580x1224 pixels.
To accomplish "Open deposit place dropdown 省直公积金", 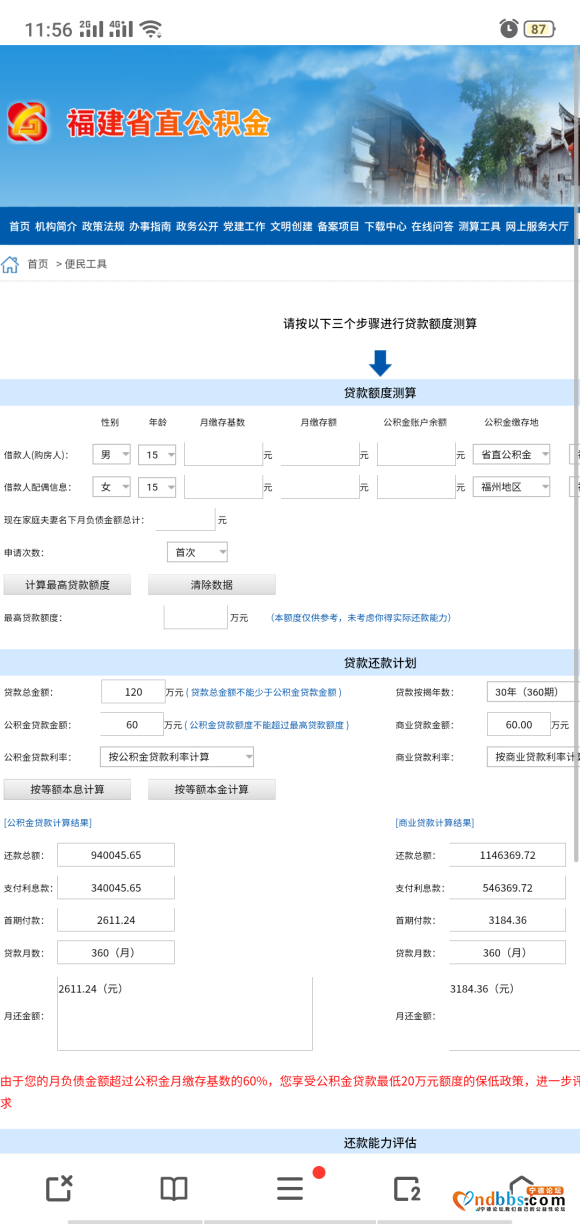I will [x=511, y=455].
